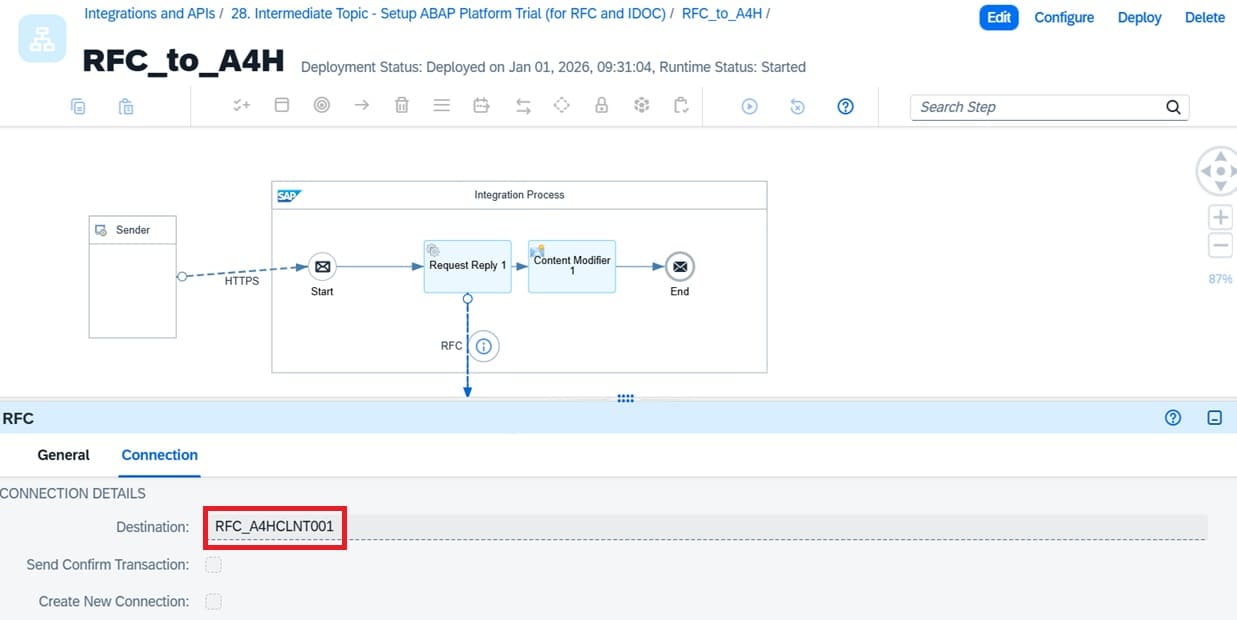Viewport: 1237px width, 620px height.
Task: Click the panel resize grip dots
Action: point(626,398)
